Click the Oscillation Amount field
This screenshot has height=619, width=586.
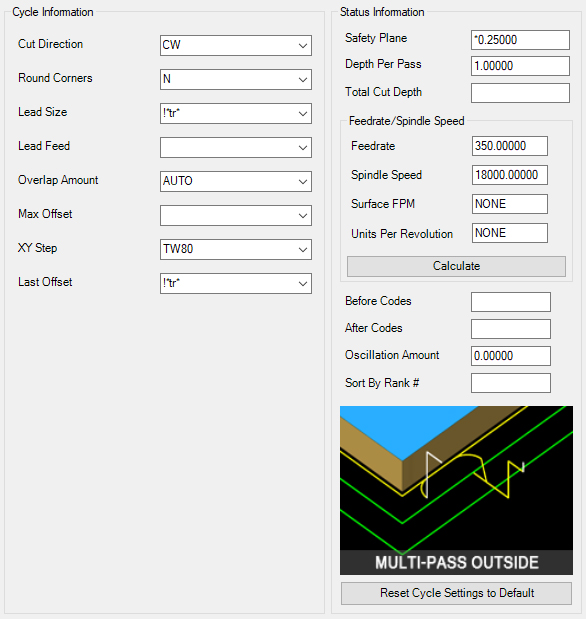pos(511,356)
